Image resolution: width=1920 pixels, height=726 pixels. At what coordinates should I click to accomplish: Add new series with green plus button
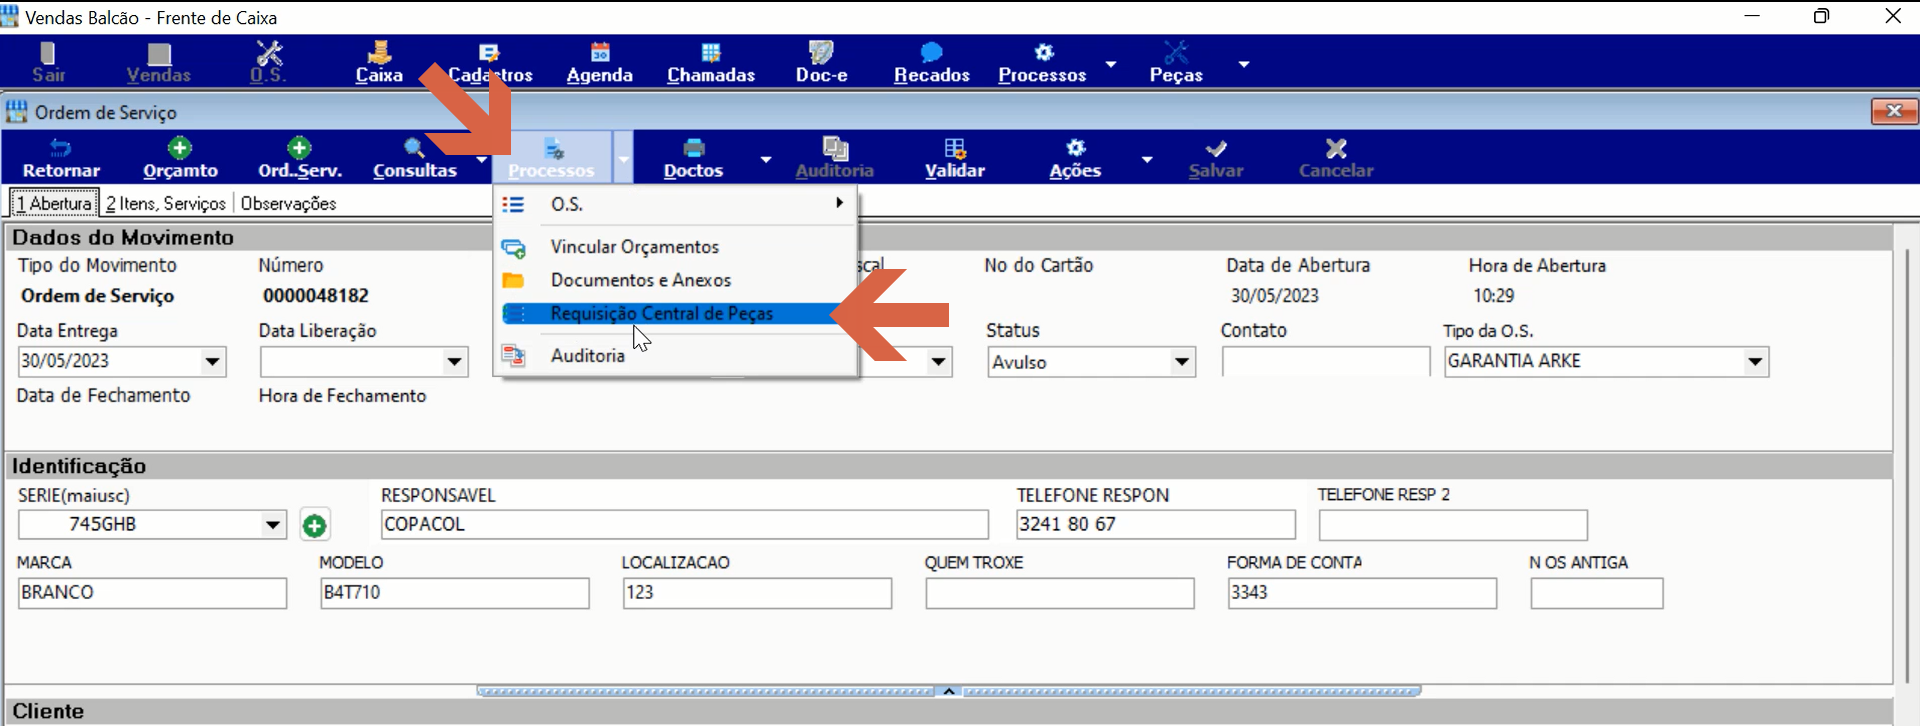pos(315,525)
